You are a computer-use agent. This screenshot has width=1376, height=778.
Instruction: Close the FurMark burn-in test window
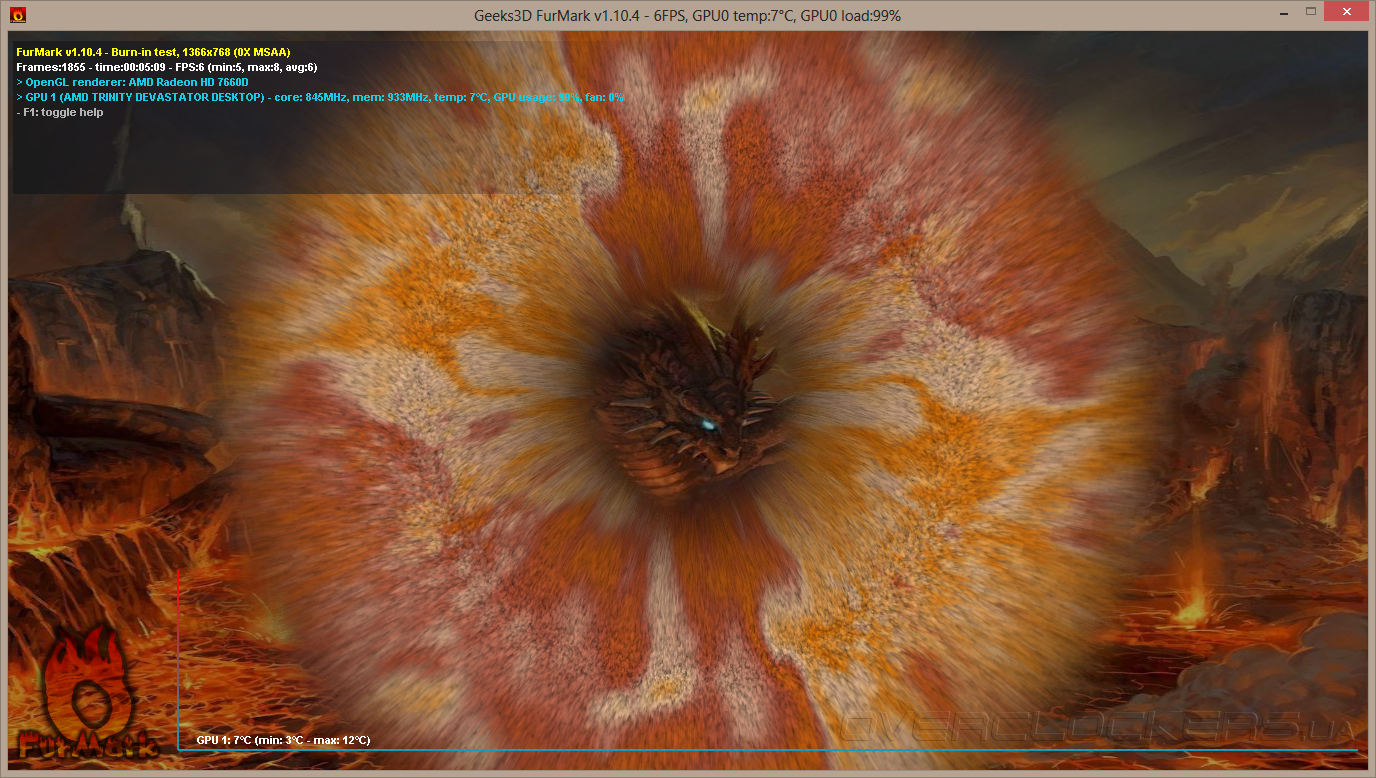coord(1346,12)
